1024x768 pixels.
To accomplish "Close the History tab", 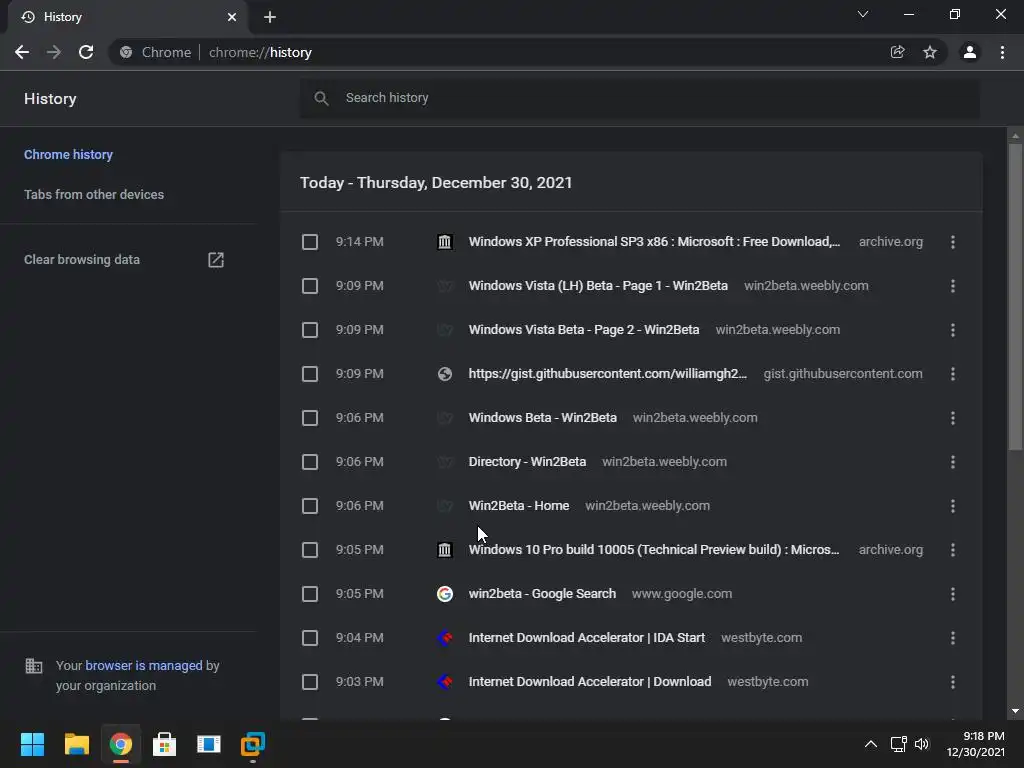I will [232, 17].
